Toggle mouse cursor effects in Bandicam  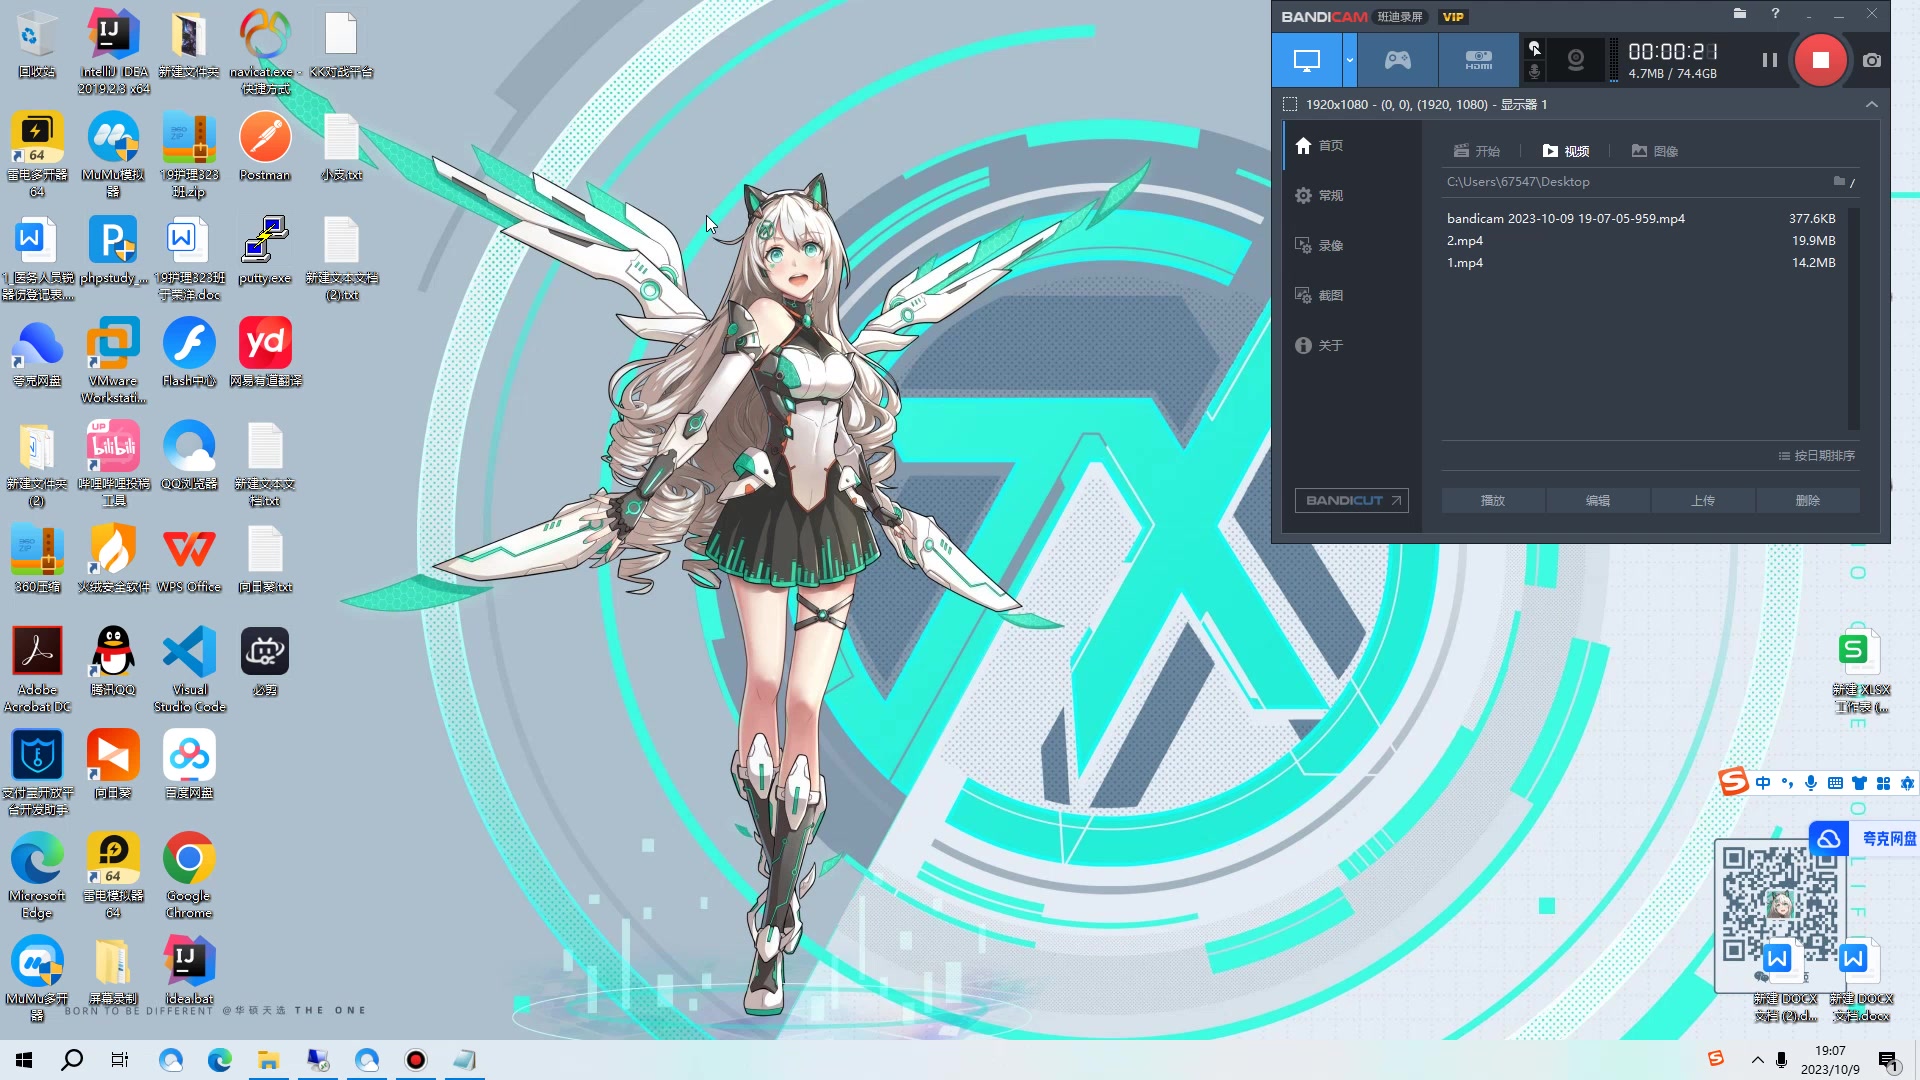click(1534, 48)
